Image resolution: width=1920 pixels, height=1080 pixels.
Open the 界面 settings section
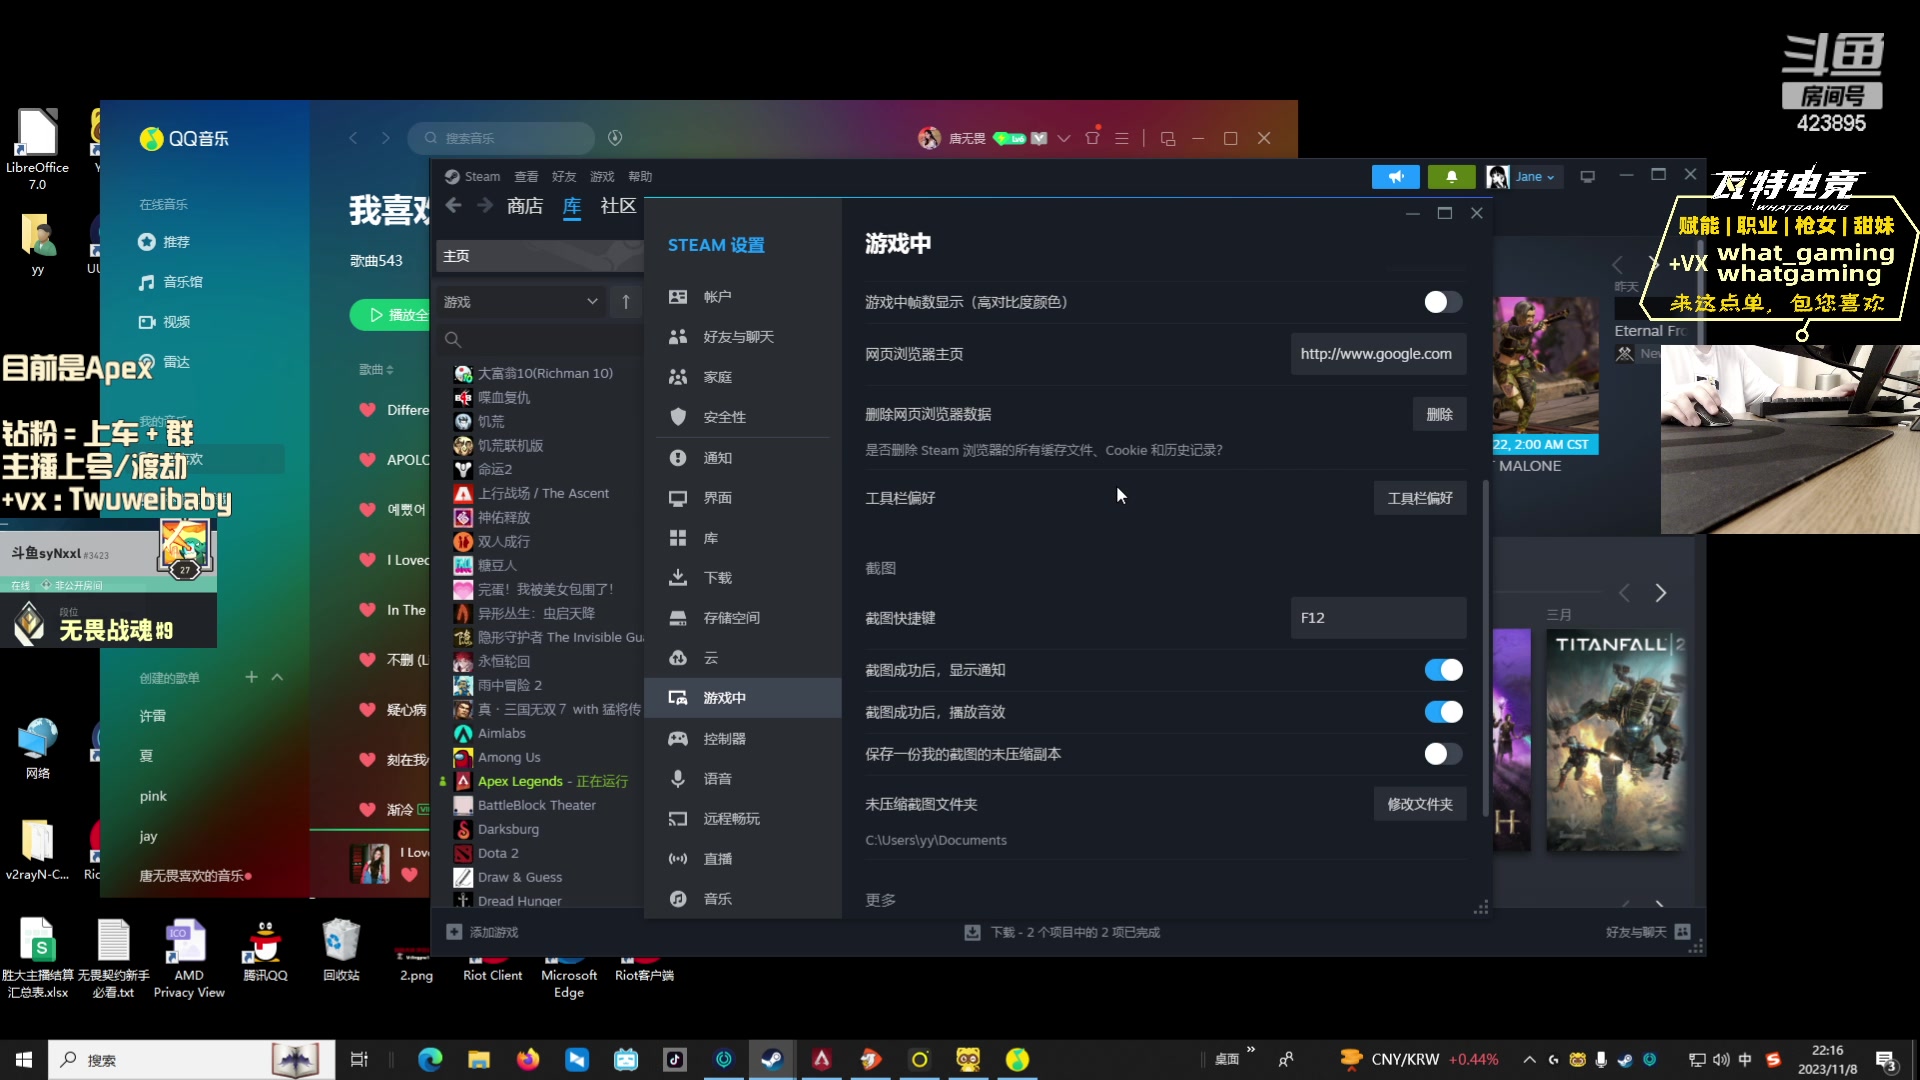(x=742, y=498)
